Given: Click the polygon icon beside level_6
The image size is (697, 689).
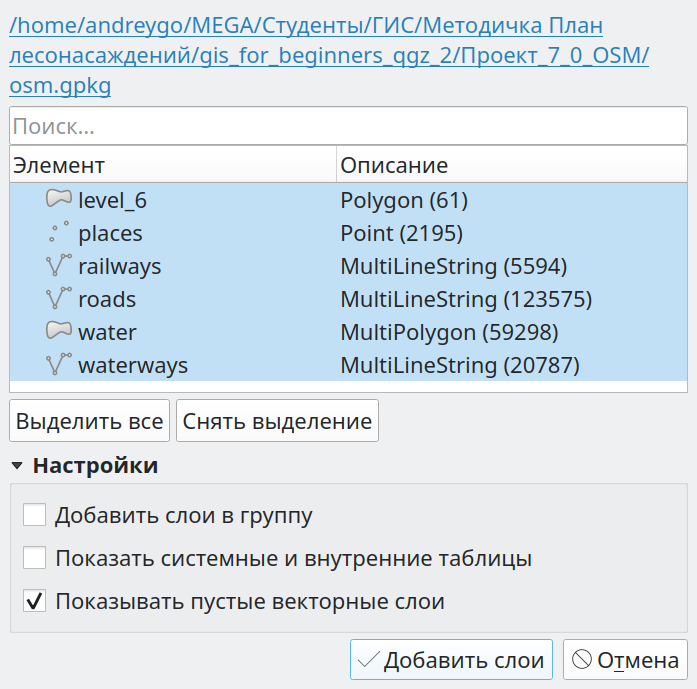Looking at the screenshot, I should (59, 199).
